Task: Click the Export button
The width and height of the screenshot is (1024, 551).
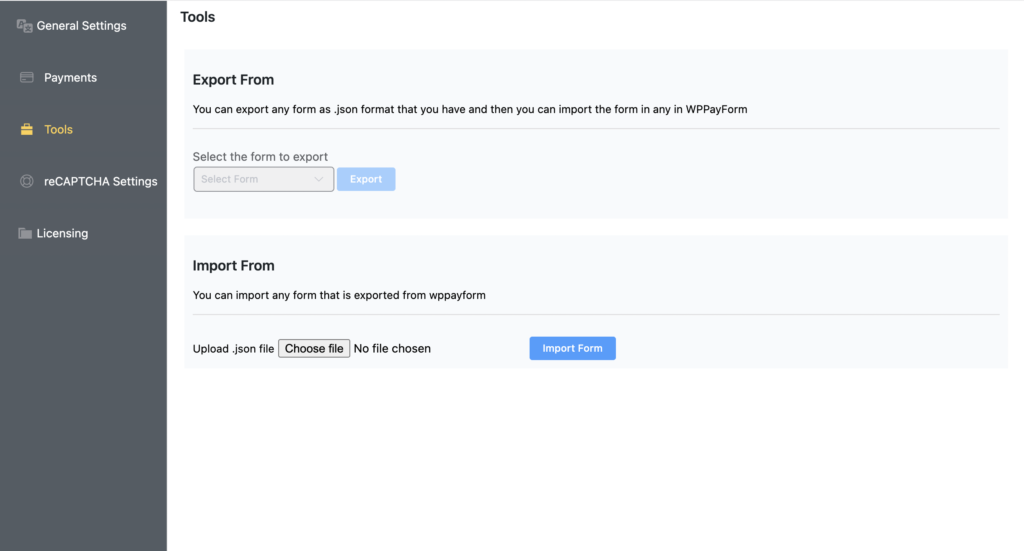Action: (x=366, y=179)
